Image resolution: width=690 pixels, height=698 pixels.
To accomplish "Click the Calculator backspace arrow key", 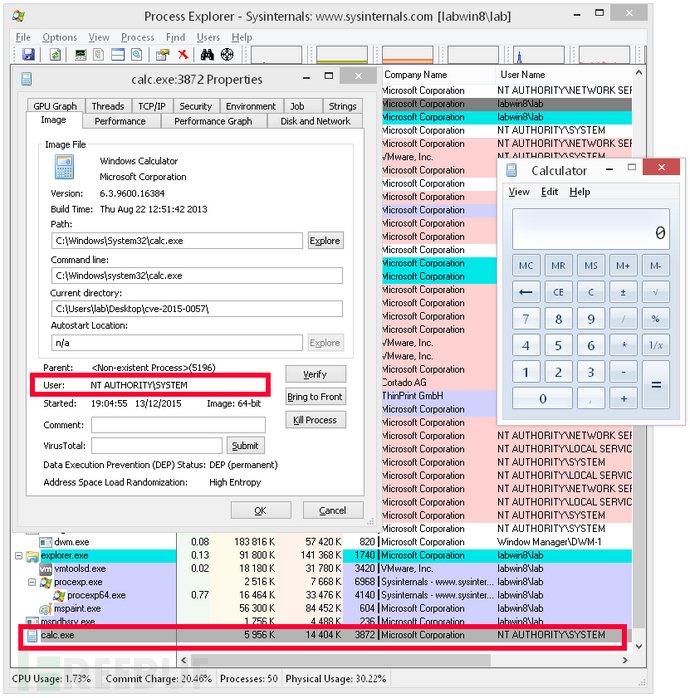I will click(526, 292).
